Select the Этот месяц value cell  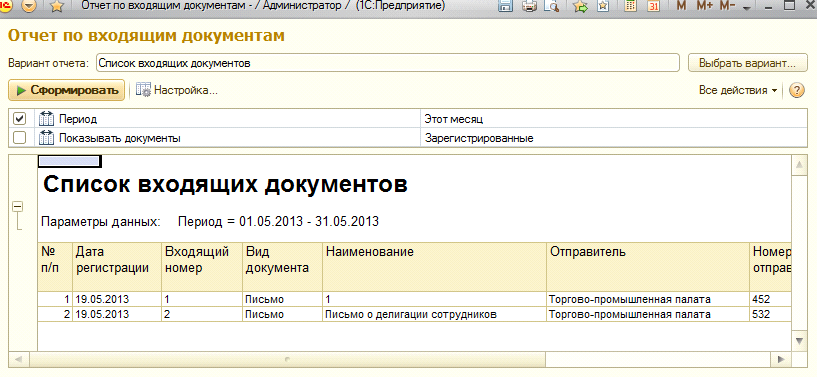pyautogui.click(x=613, y=119)
